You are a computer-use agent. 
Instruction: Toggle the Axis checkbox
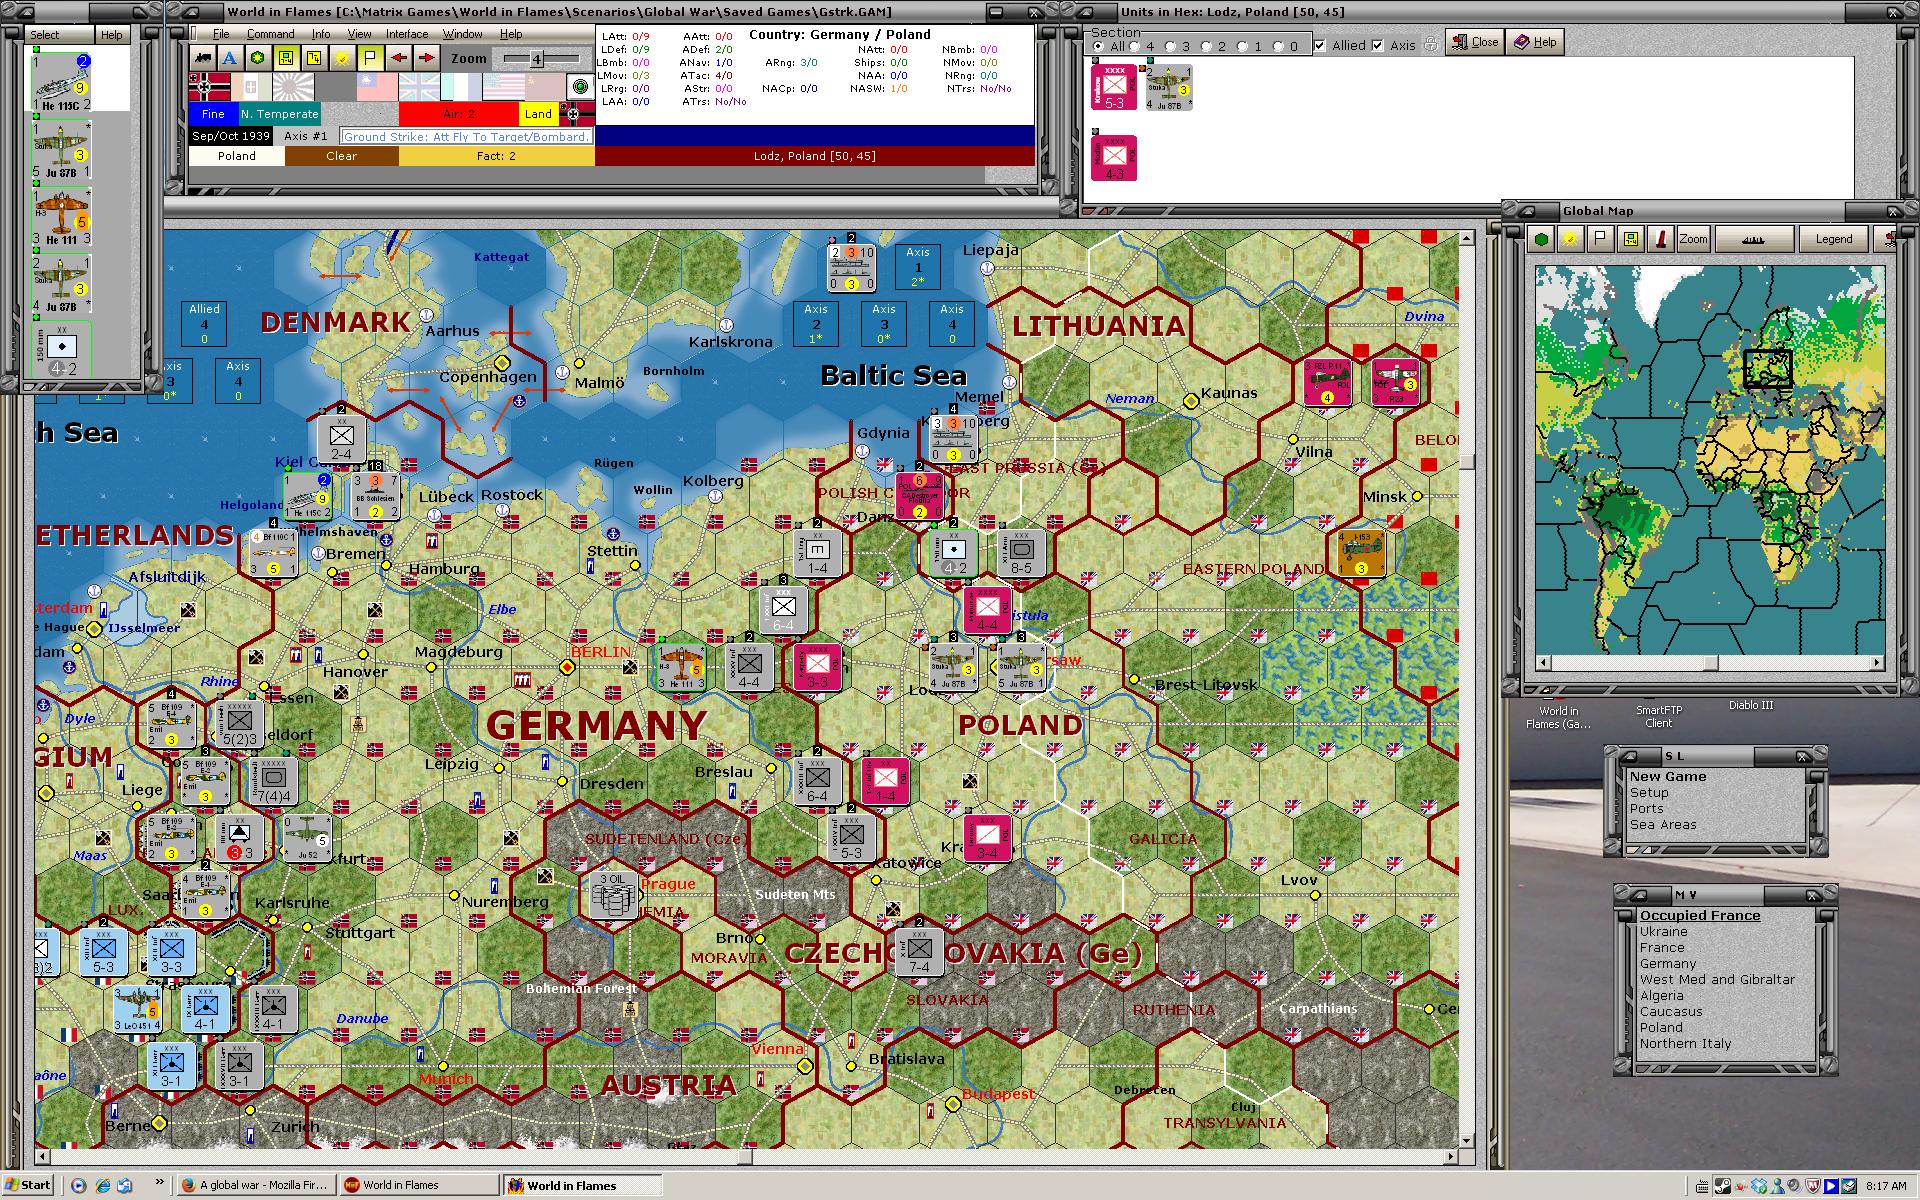point(1378,45)
